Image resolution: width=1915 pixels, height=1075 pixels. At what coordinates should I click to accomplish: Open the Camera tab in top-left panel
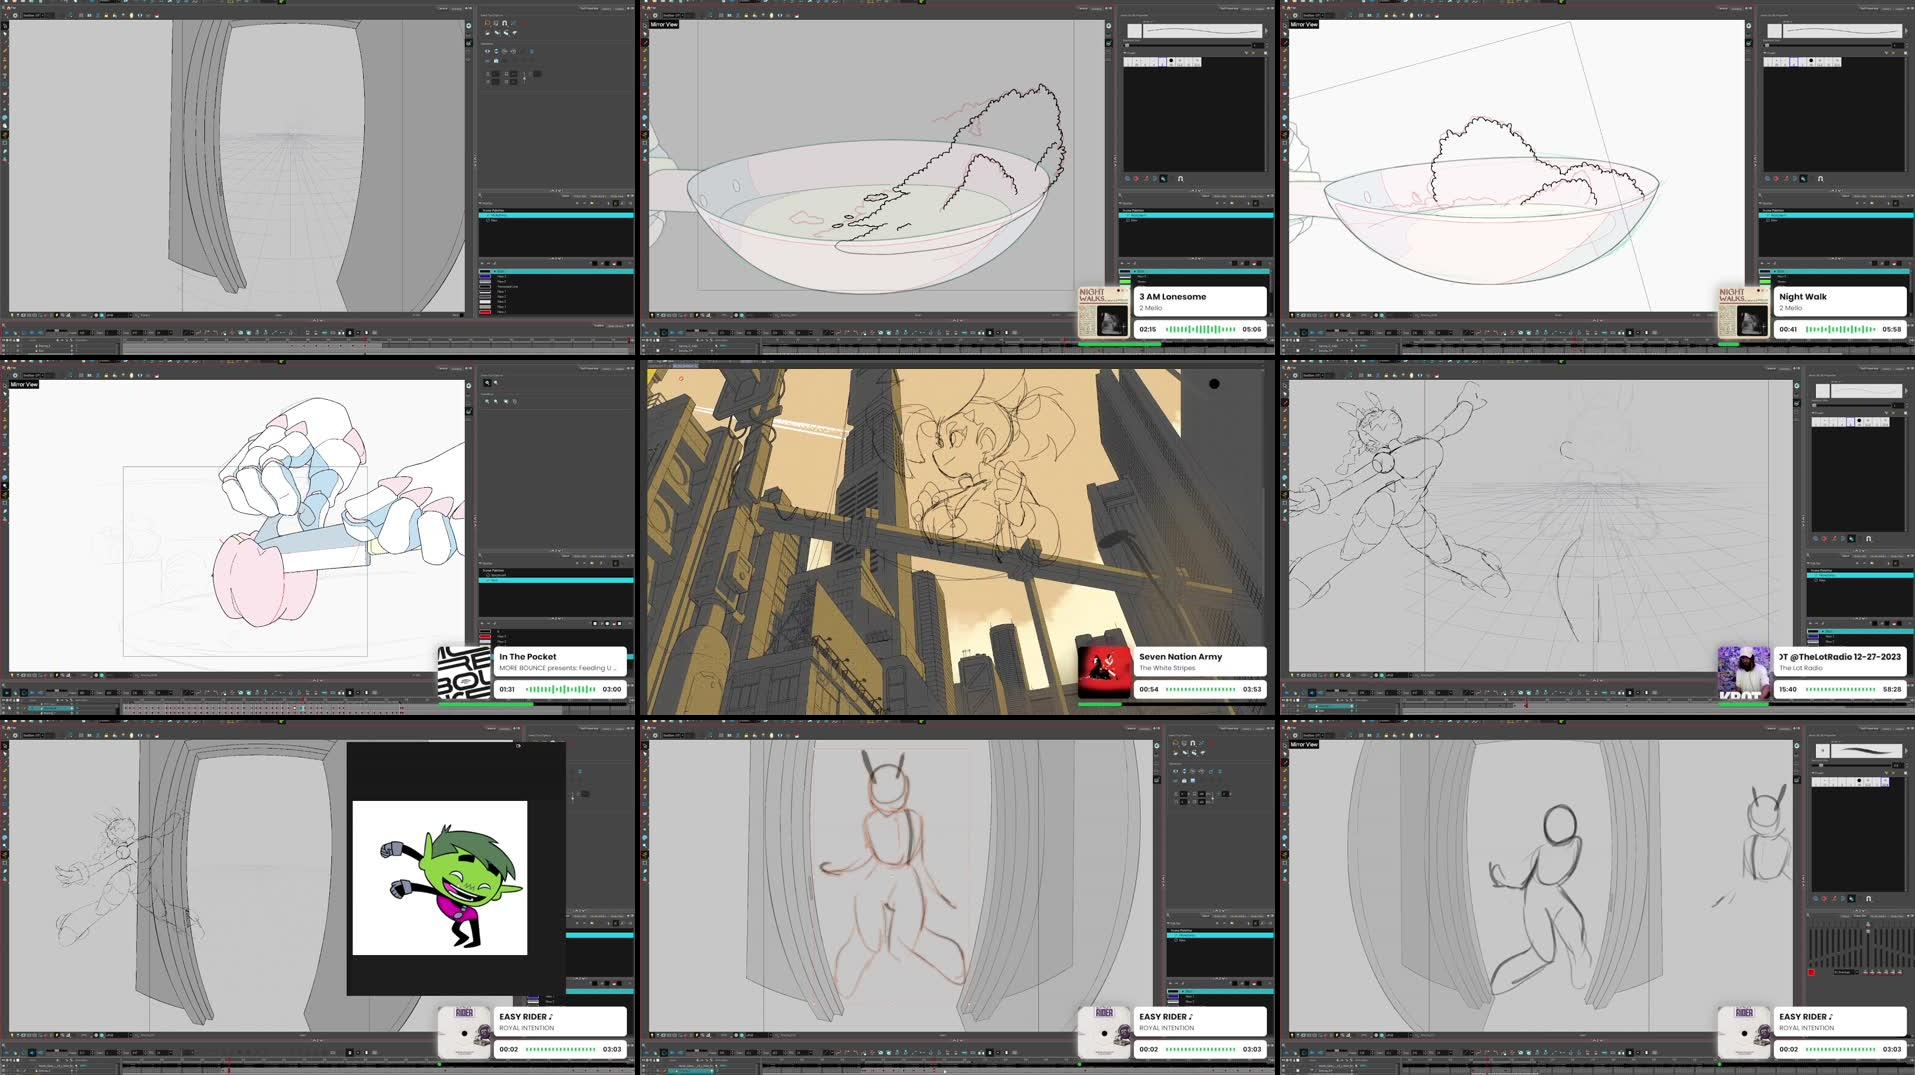tap(443, 8)
